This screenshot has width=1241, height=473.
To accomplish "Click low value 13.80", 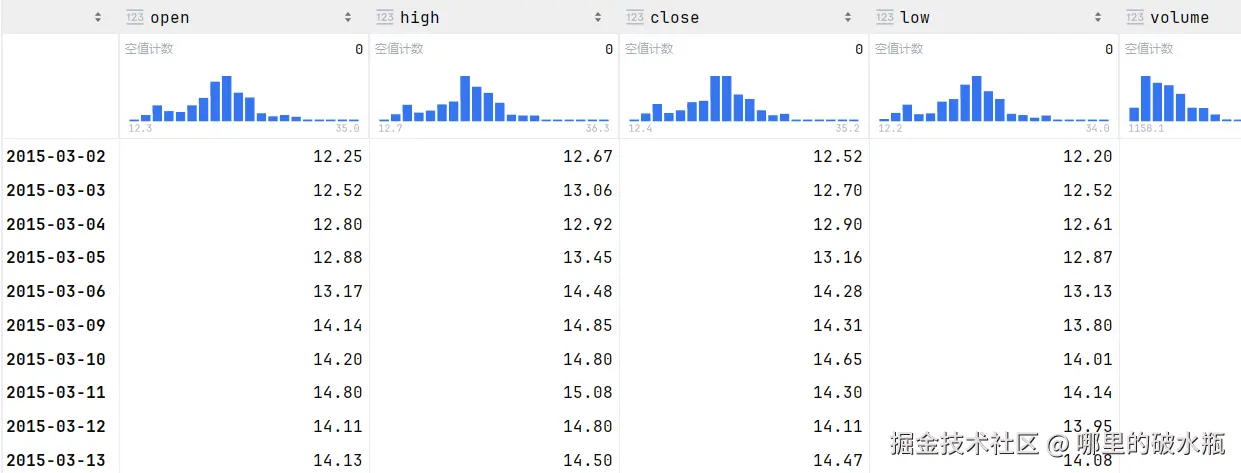I will 1088,325.
